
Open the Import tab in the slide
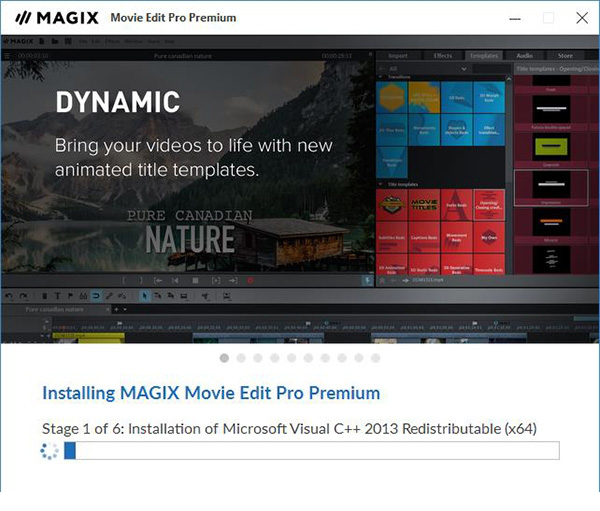398,56
